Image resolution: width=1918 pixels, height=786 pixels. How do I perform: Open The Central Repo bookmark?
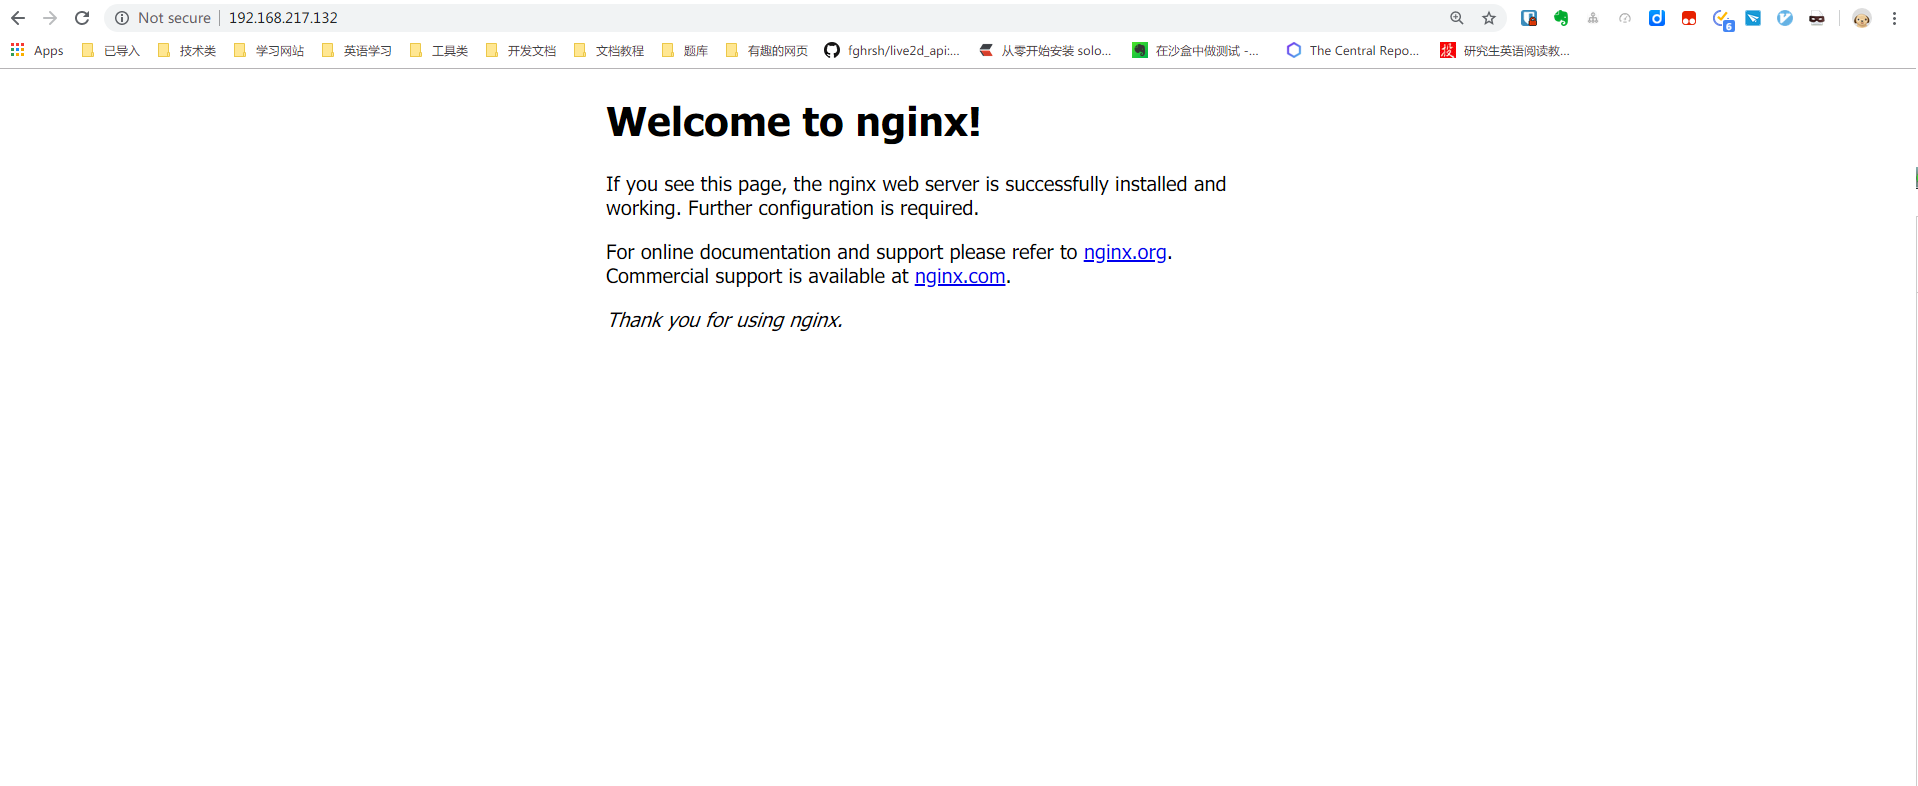[x=1353, y=50]
